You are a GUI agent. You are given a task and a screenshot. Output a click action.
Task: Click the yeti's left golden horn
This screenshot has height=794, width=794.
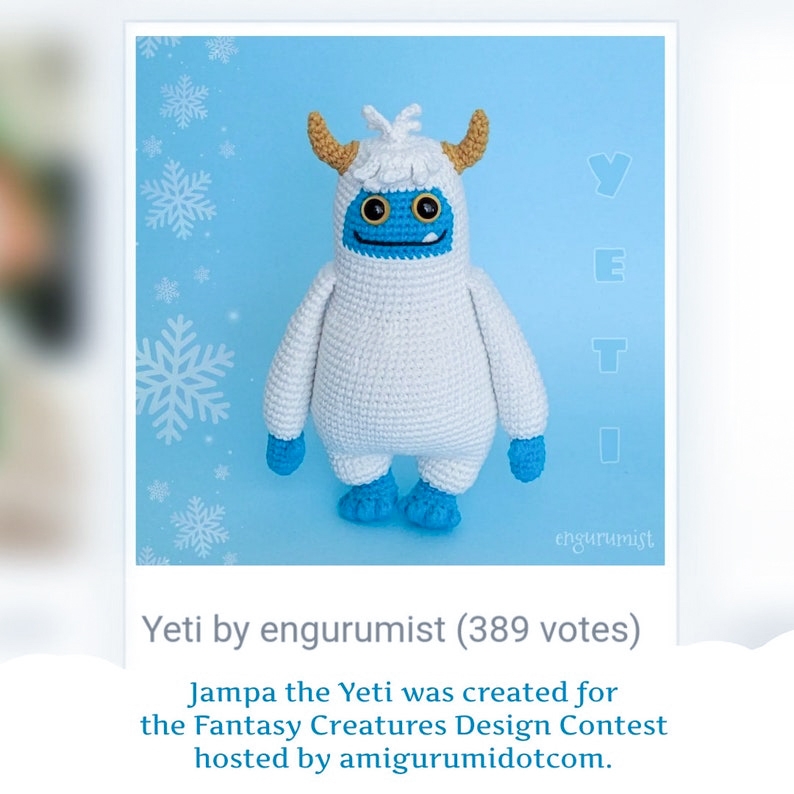[x=330, y=141]
